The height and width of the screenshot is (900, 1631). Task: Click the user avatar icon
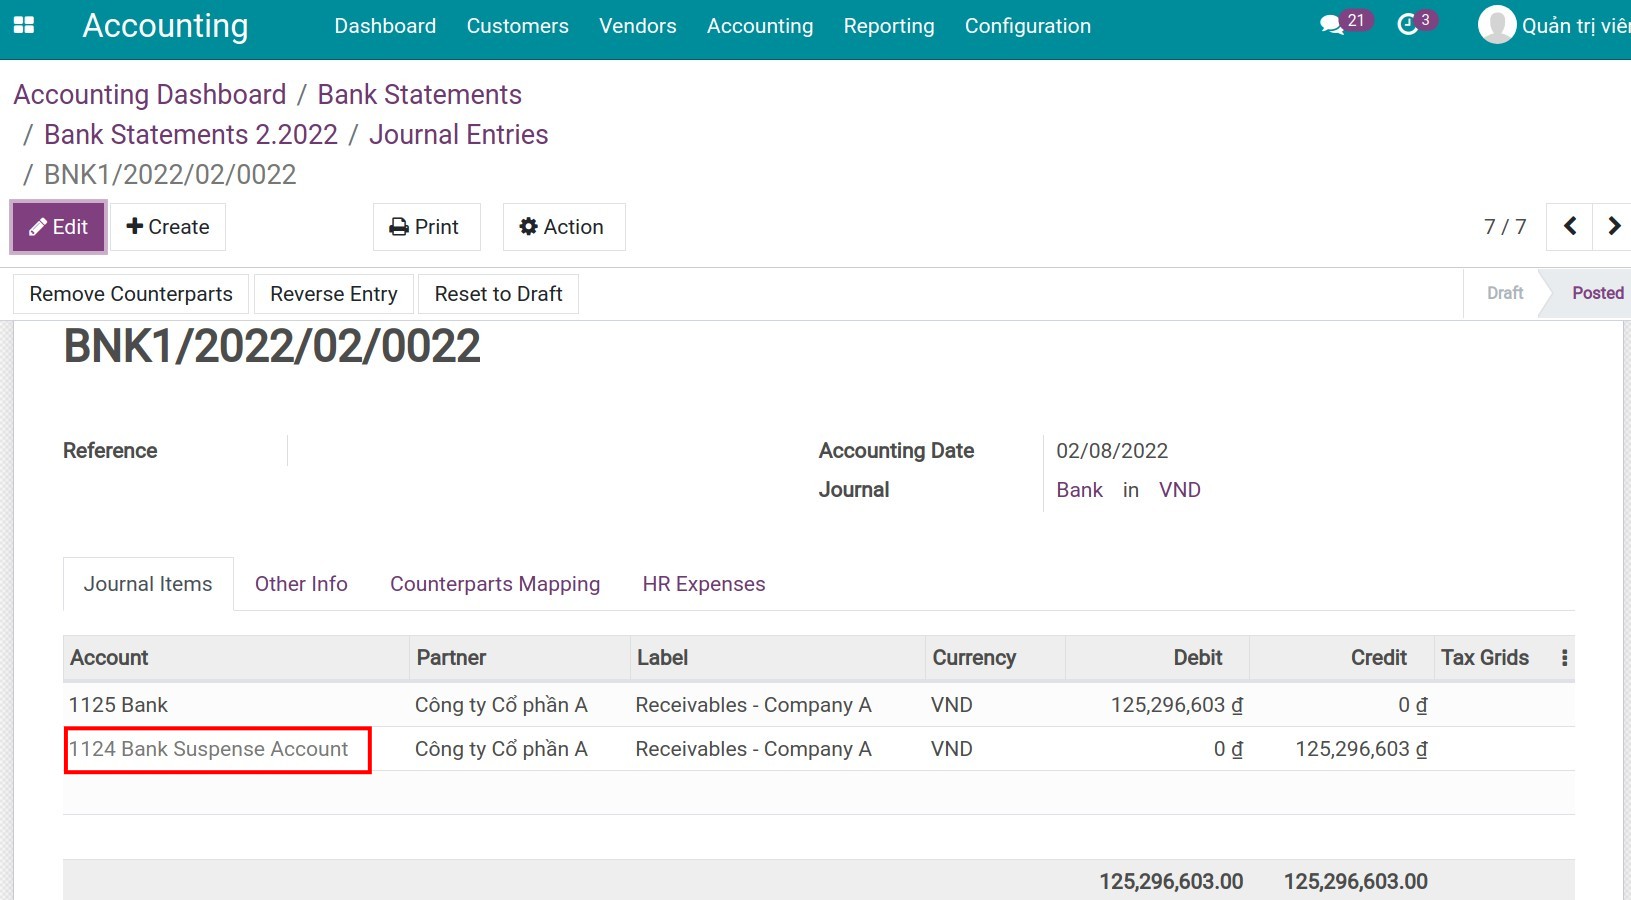pyautogui.click(x=1496, y=26)
